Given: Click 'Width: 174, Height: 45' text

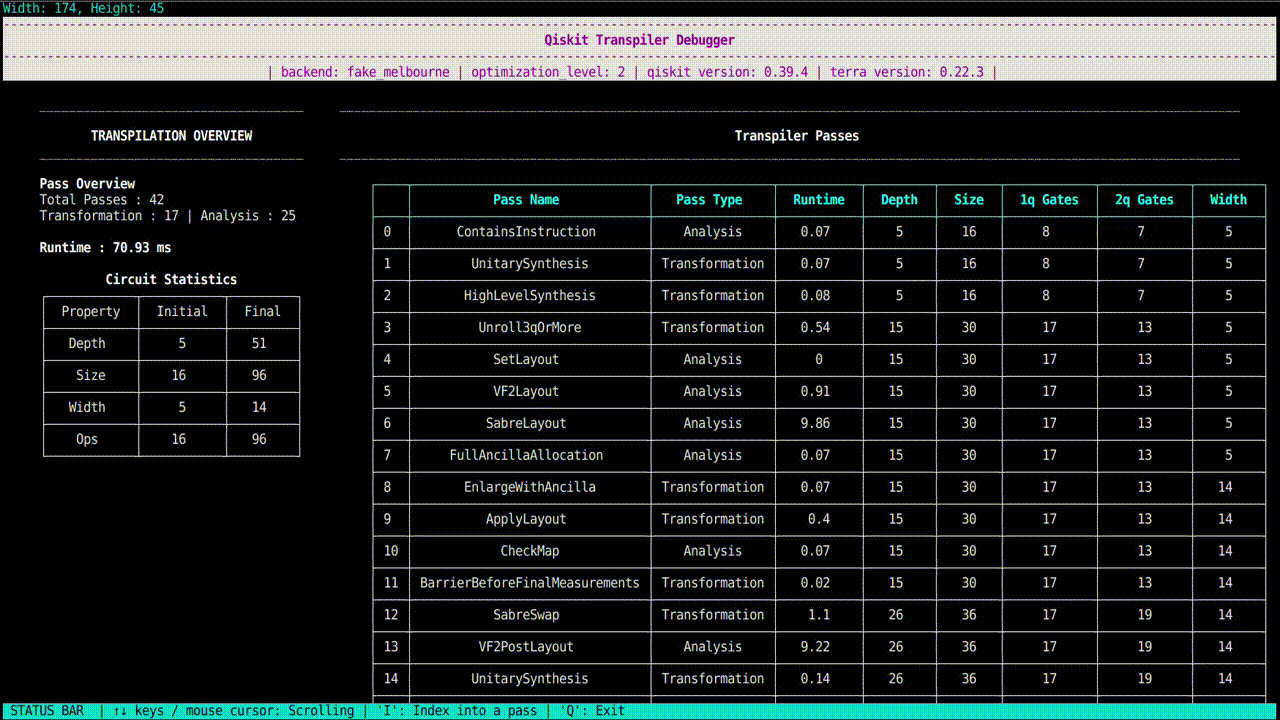Looking at the screenshot, I should click(x=83, y=8).
